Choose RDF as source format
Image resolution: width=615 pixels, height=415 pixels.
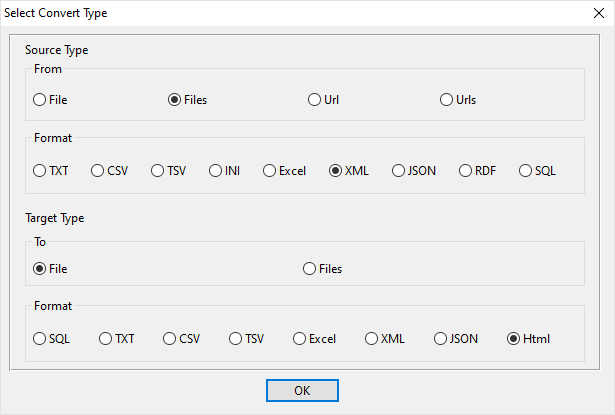[x=465, y=171]
